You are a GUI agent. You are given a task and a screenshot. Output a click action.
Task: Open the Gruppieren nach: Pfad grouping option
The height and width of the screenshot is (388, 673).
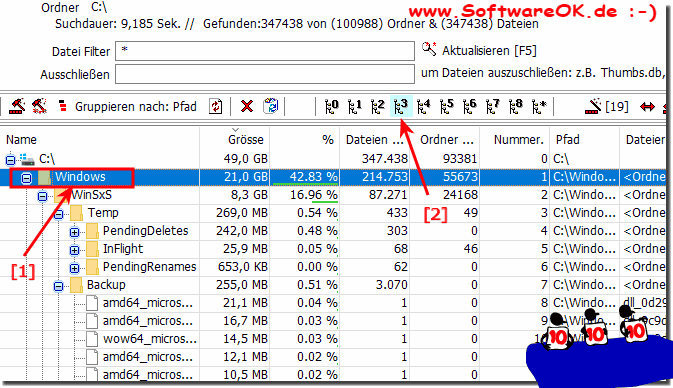pyautogui.click(x=136, y=106)
